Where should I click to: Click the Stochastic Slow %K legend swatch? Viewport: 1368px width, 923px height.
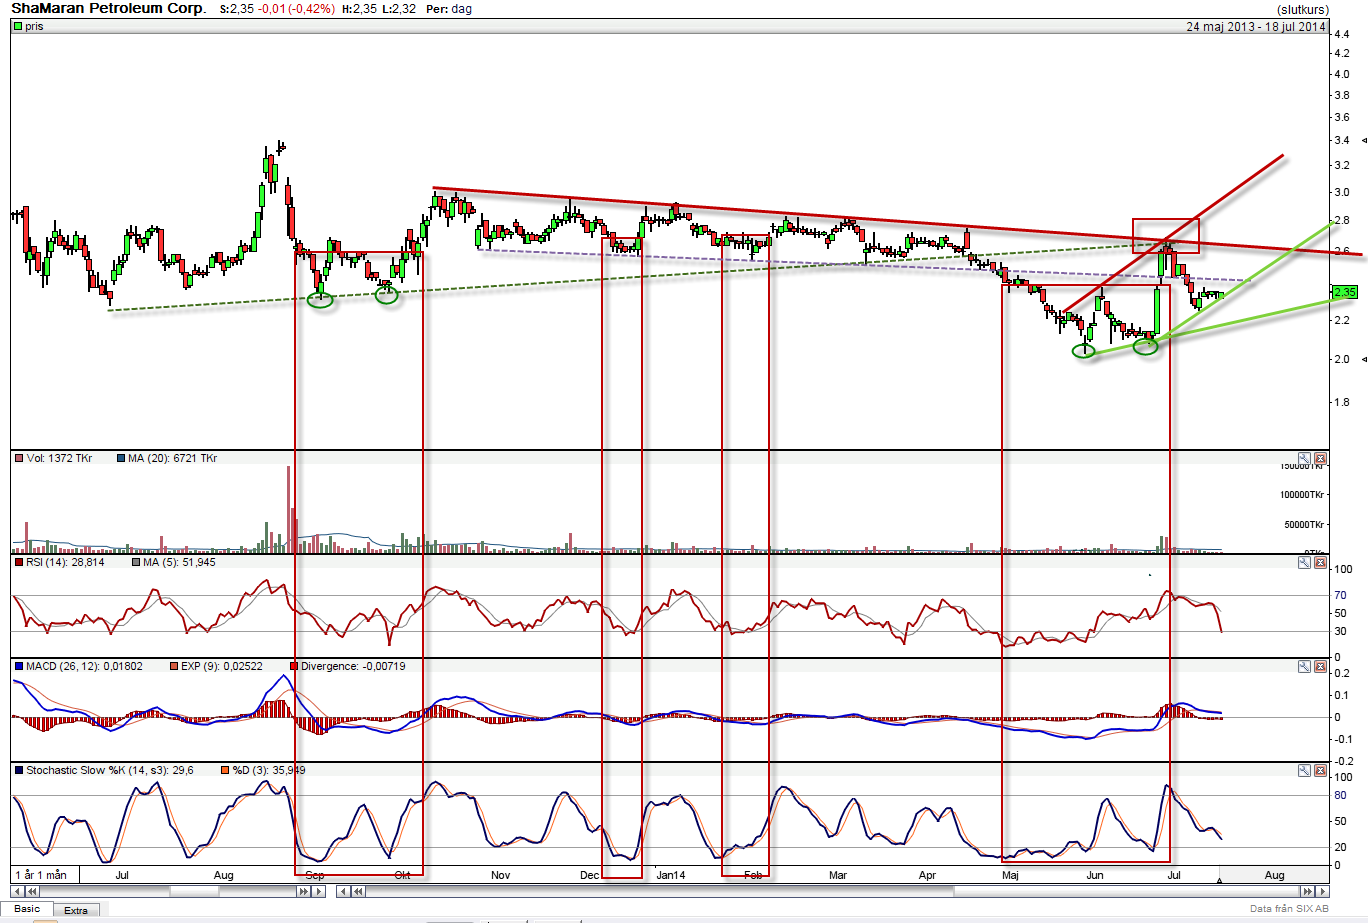click(19, 770)
